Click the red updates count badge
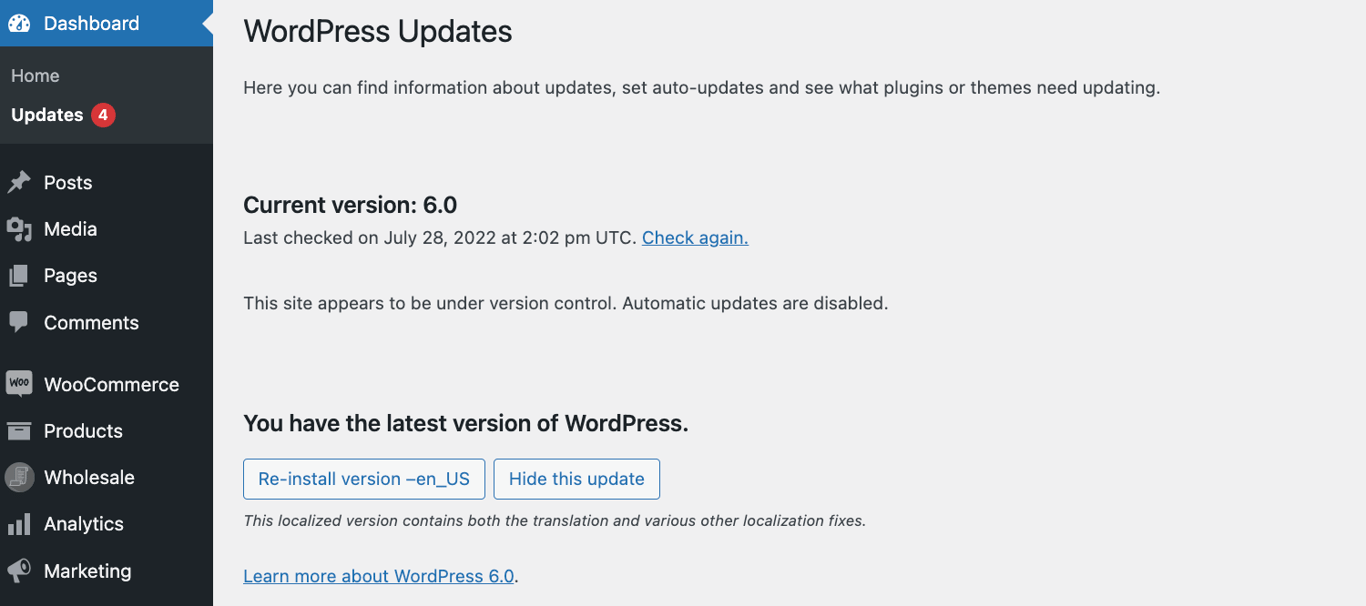The height and width of the screenshot is (606, 1366). 106,114
